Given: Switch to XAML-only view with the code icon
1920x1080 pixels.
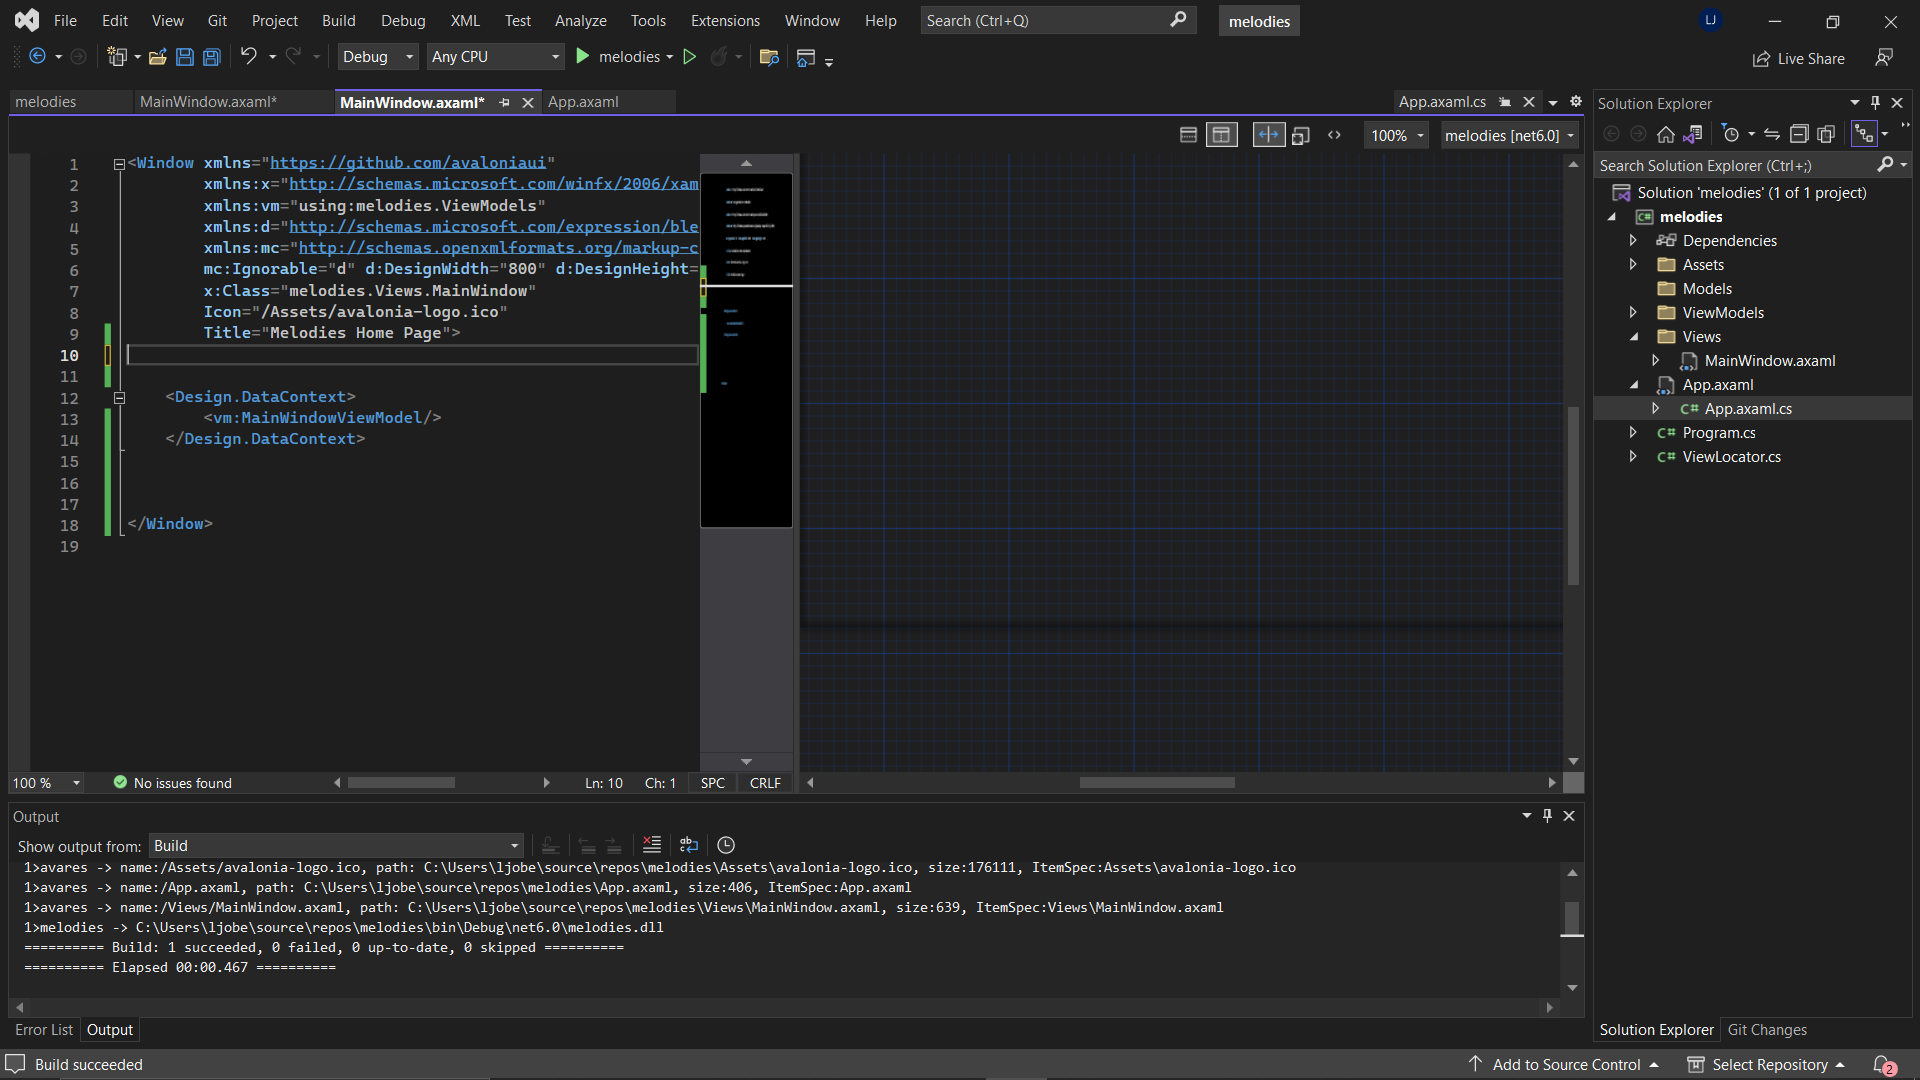Looking at the screenshot, I should tap(1335, 134).
